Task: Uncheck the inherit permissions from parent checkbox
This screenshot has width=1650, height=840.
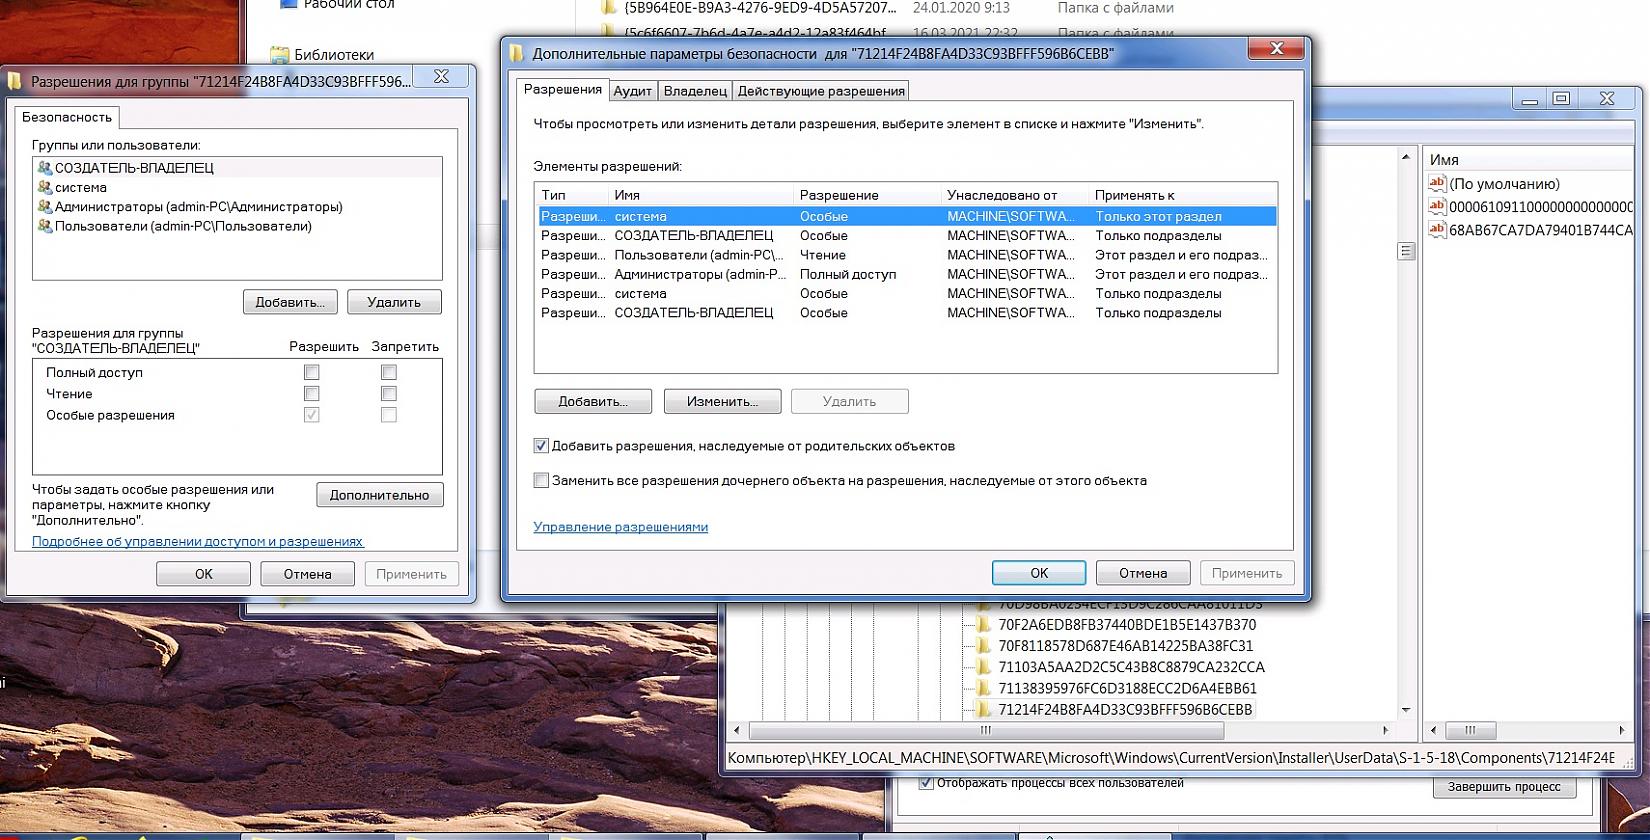Action: tap(541, 446)
